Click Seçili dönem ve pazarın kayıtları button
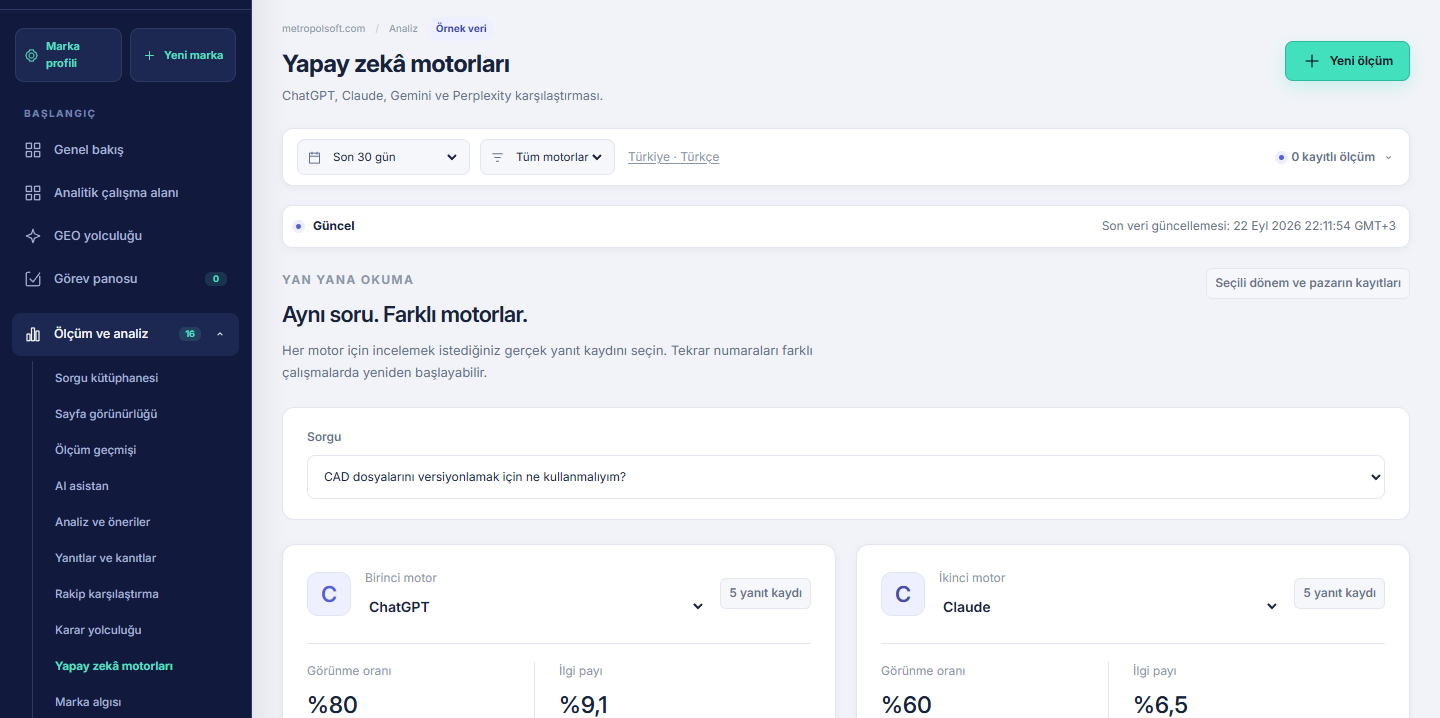This screenshot has width=1440, height=718. (1308, 283)
